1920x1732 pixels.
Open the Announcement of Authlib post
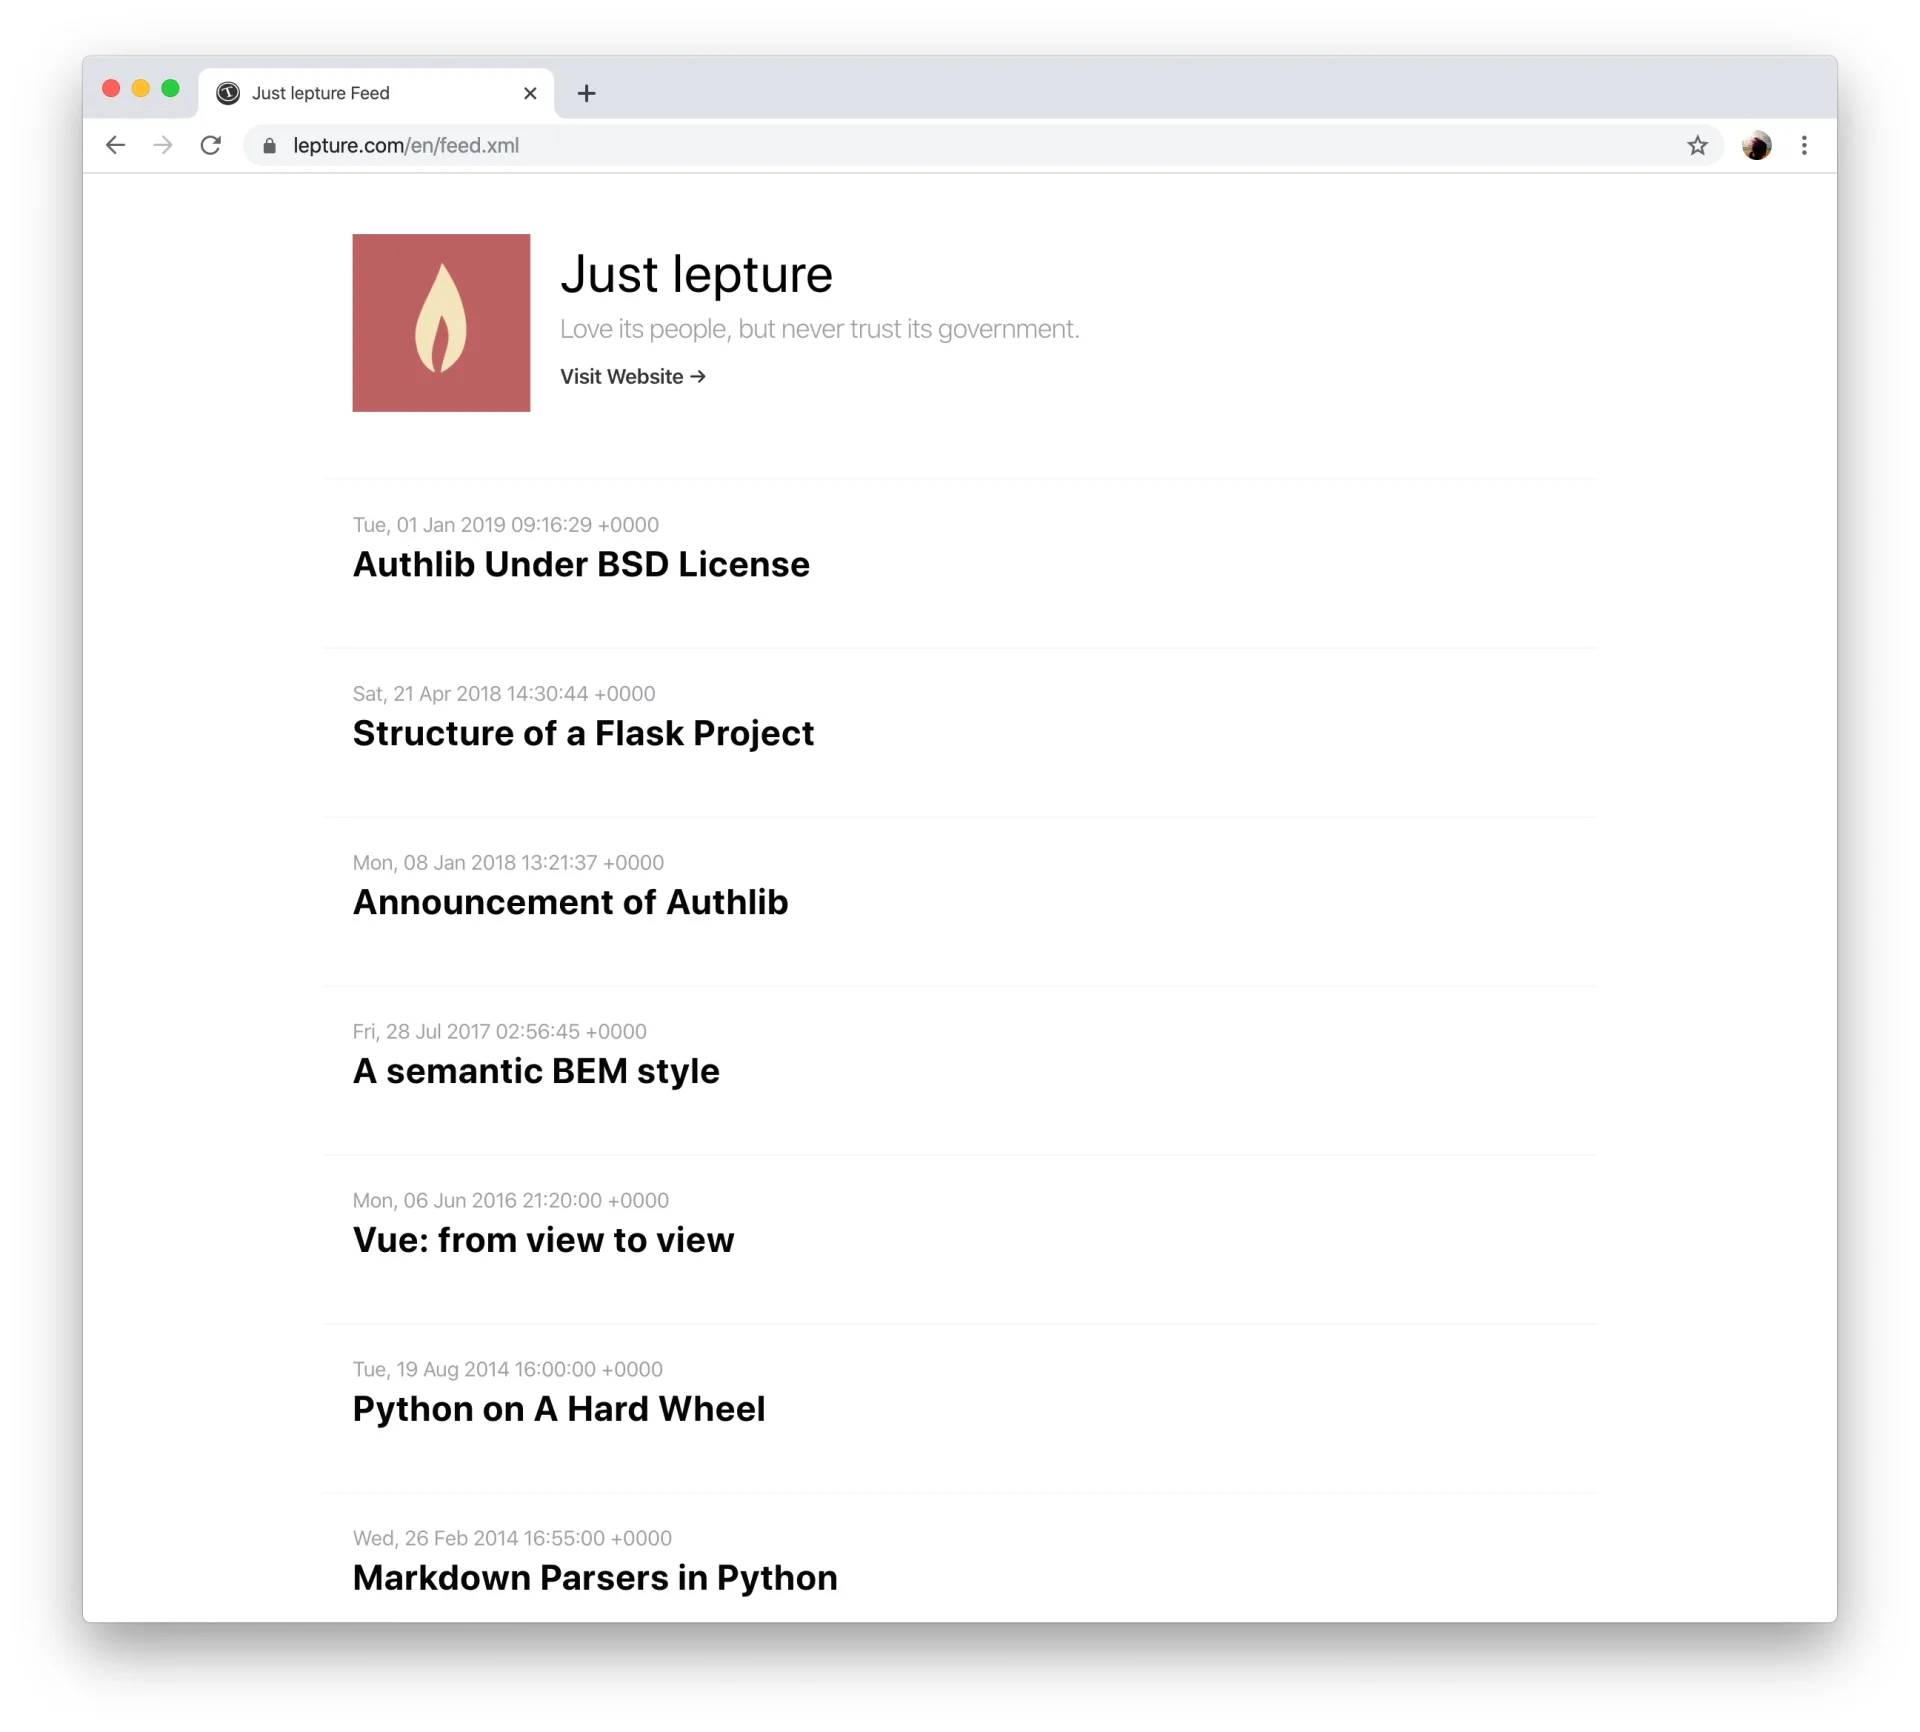570,902
